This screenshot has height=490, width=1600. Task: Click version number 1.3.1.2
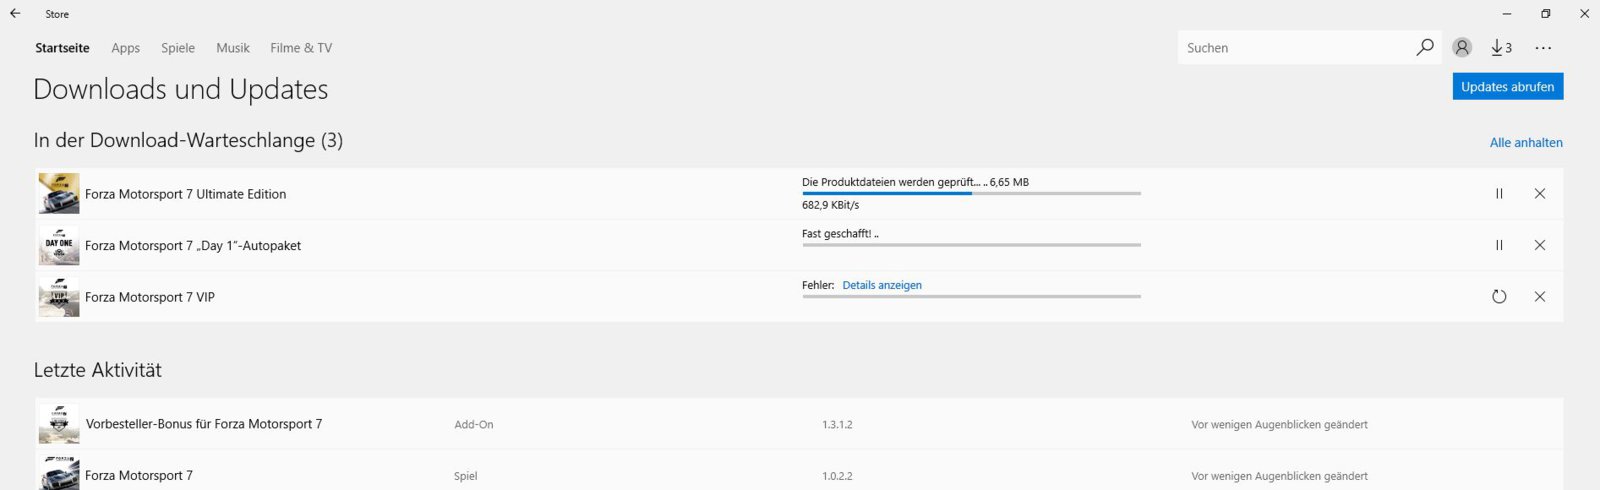(x=837, y=425)
